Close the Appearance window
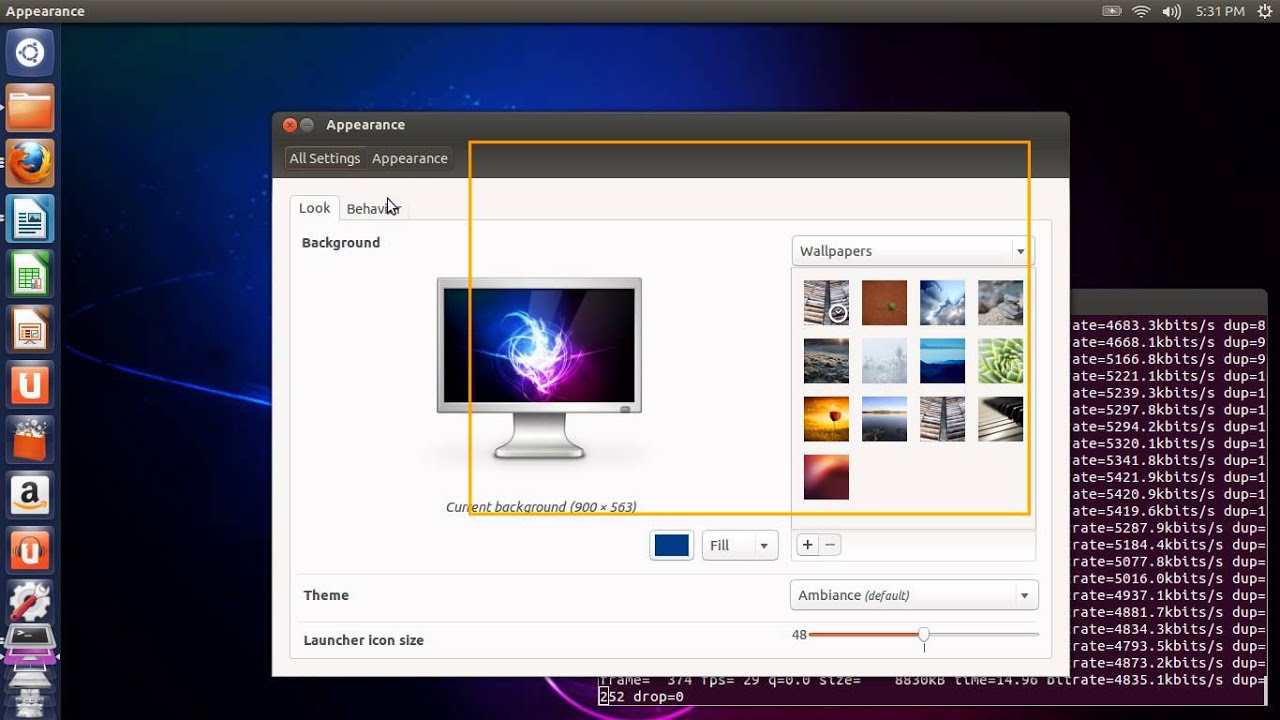The width and height of the screenshot is (1280, 720). [x=290, y=125]
